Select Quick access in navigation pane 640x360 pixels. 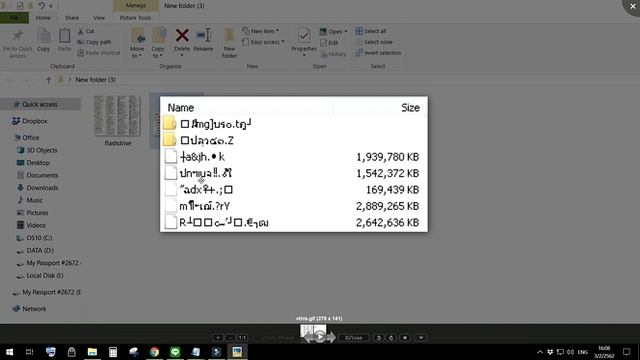pos(40,104)
